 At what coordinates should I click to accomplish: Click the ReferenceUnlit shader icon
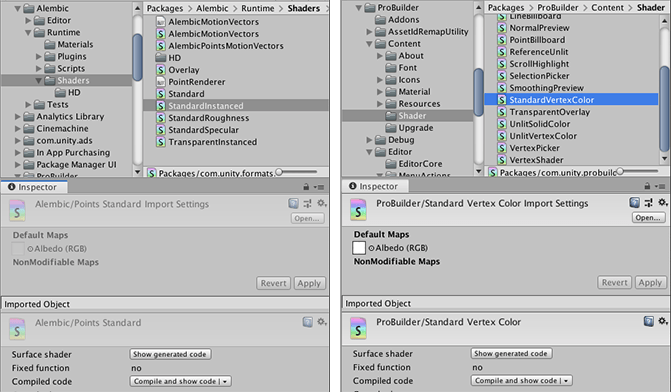coord(502,52)
